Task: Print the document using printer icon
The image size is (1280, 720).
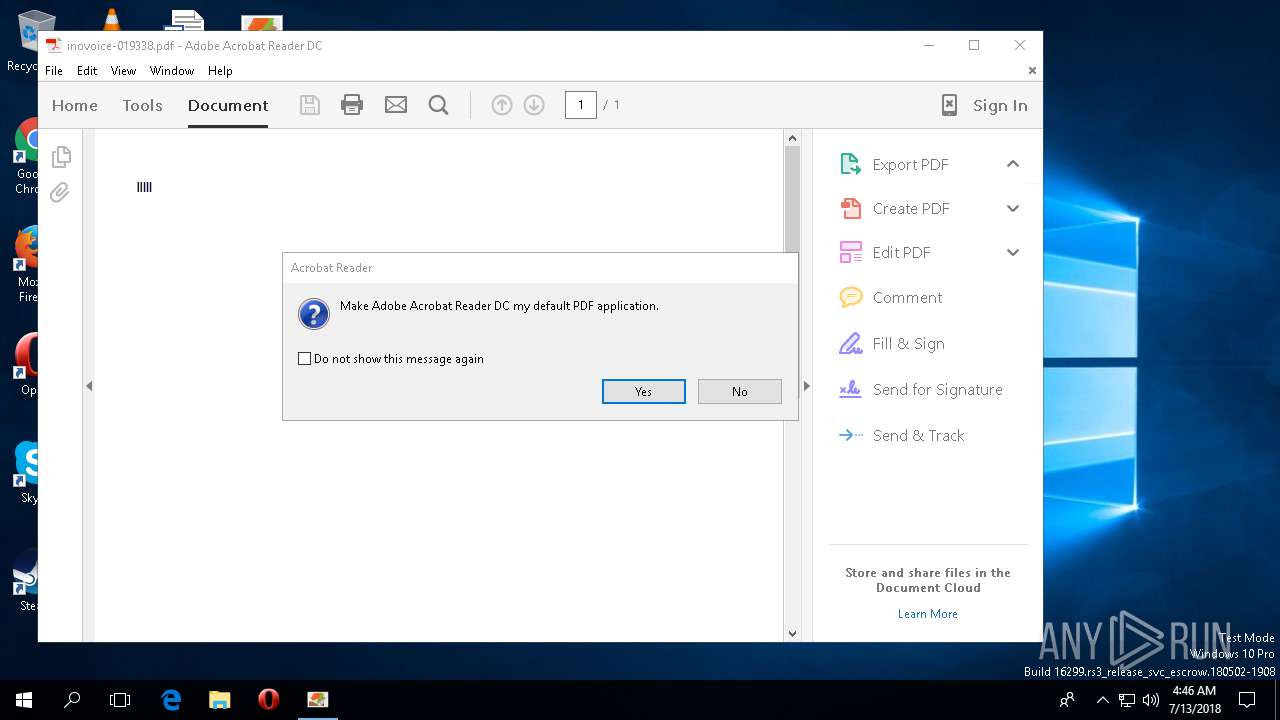Action: pyautogui.click(x=352, y=105)
